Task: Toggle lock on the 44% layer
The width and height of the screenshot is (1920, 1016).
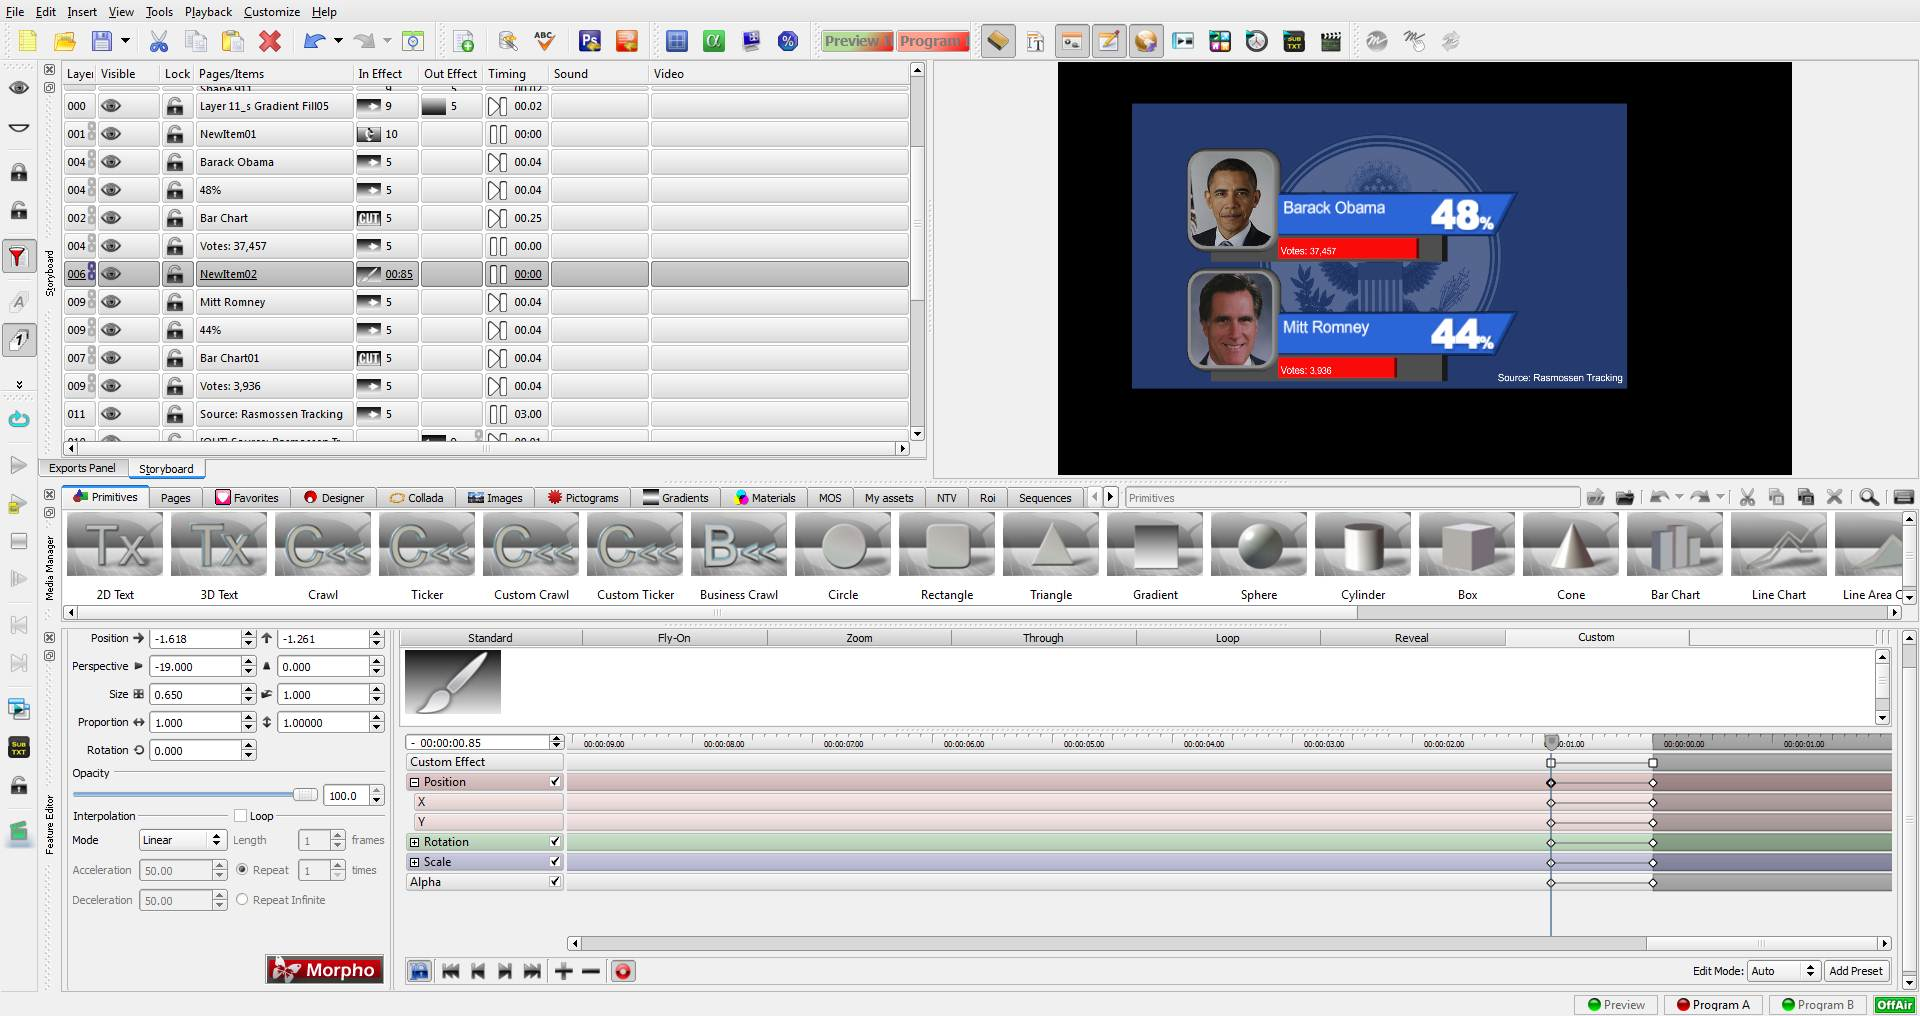Action: [x=175, y=330]
